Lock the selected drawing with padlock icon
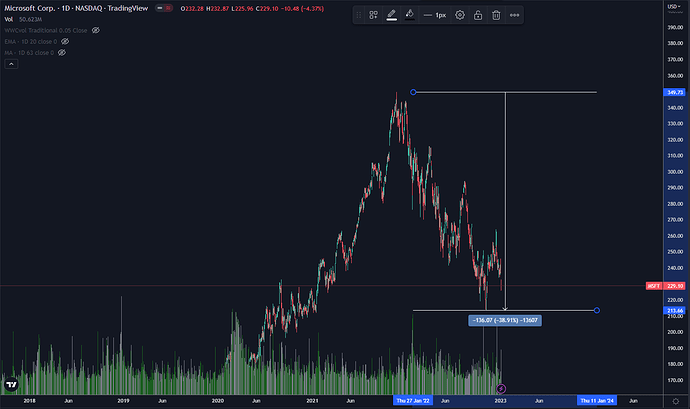 (x=478, y=15)
